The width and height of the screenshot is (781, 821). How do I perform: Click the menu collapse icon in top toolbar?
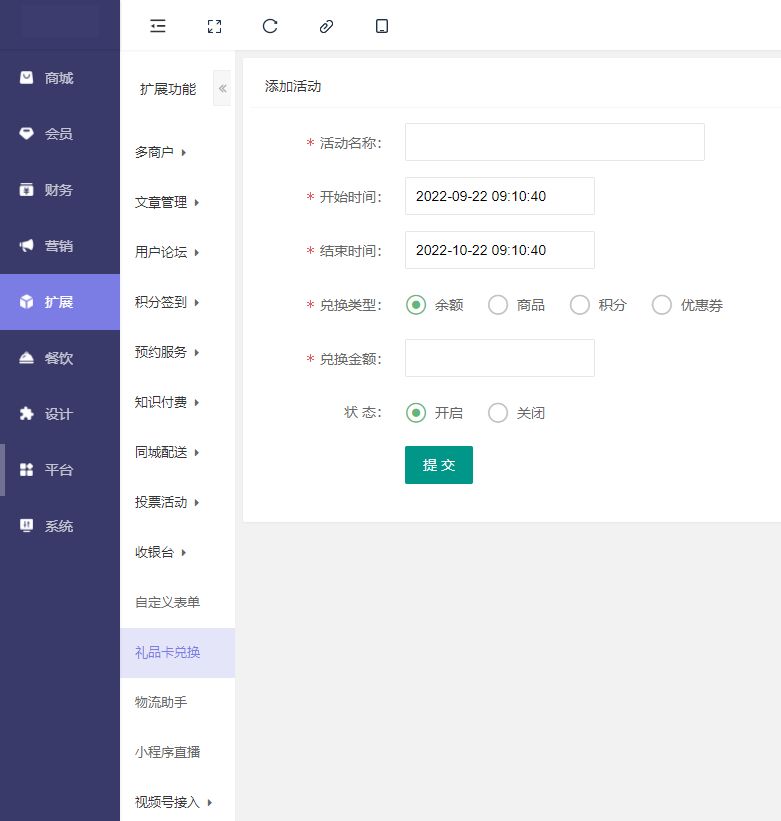pyautogui.click(x=158, y=27)
